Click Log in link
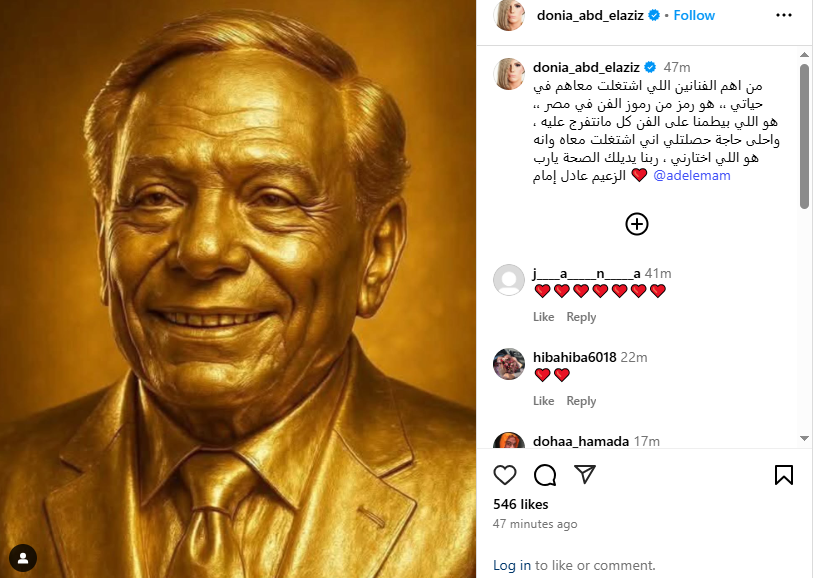Image resolution: width=825 pixels, height=578 pixels. (x=512, y=565)
